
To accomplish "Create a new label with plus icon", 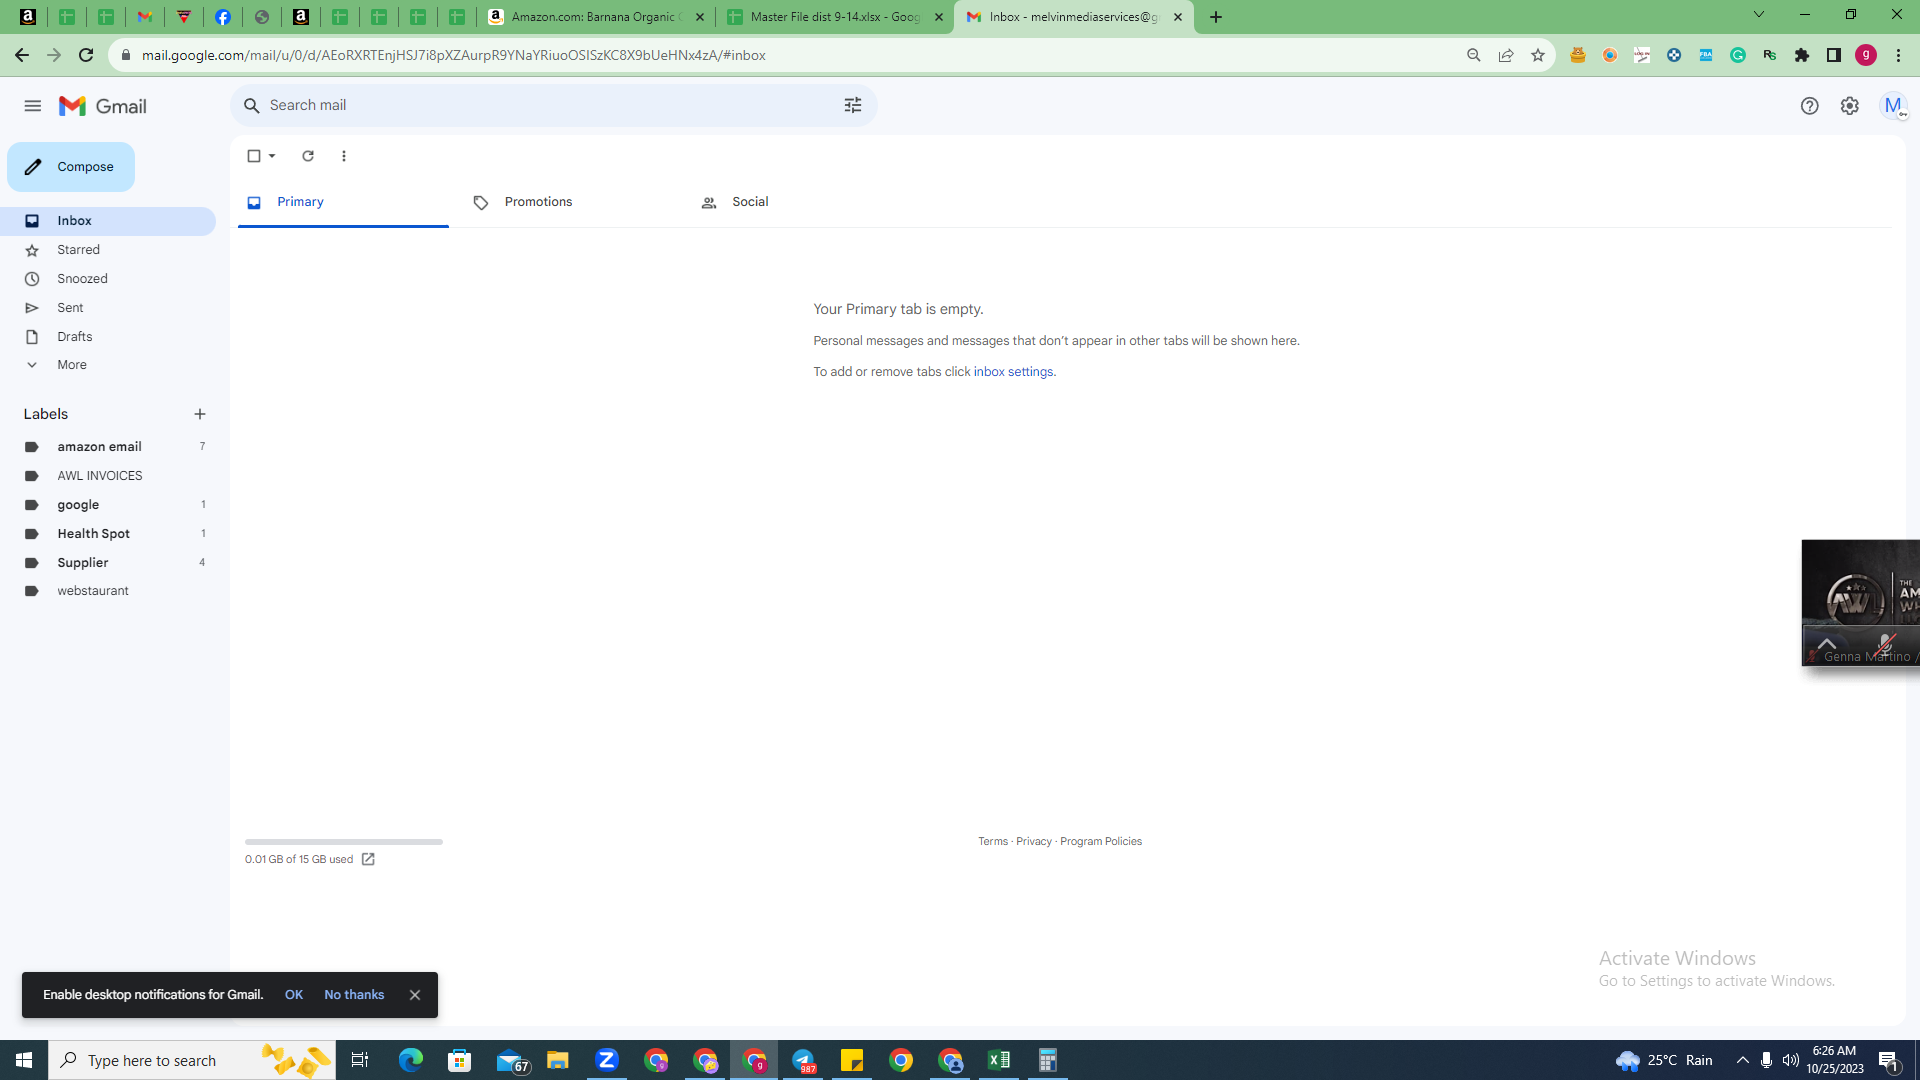I will pos(200,414).
